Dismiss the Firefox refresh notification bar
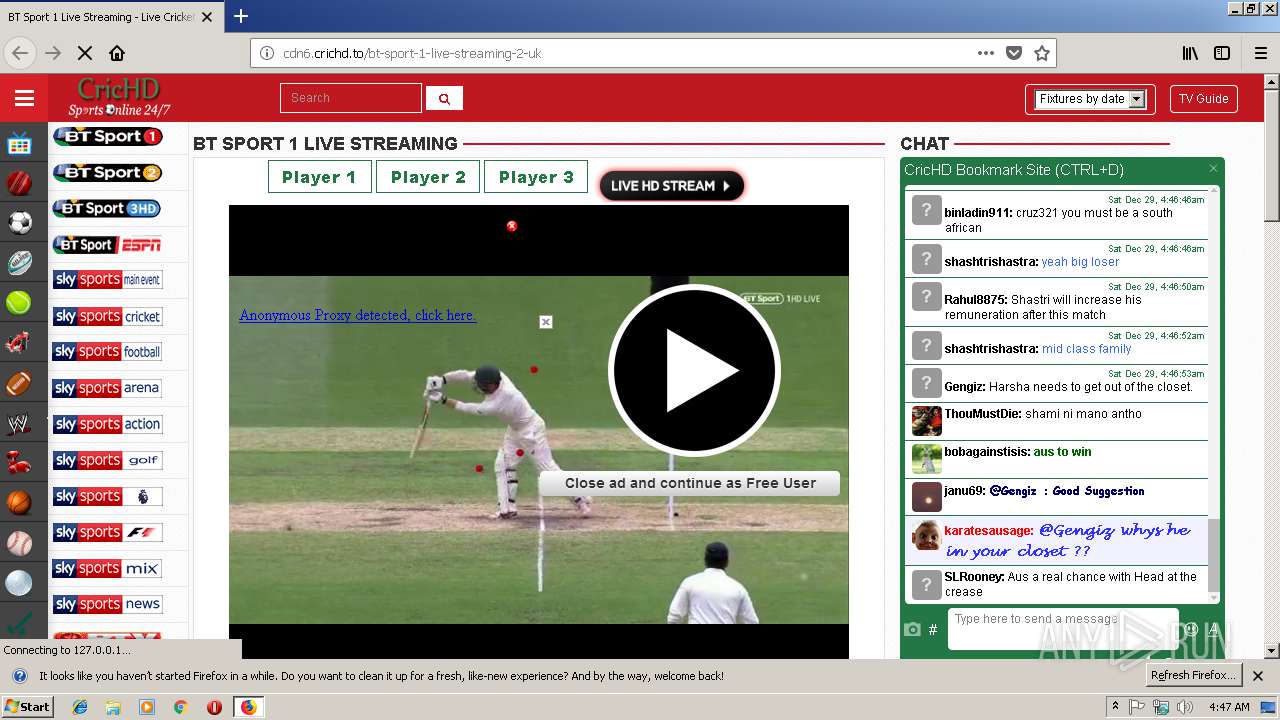Image resolution: width=1280 pixels, height=720 pixels. coord(1258,676)
